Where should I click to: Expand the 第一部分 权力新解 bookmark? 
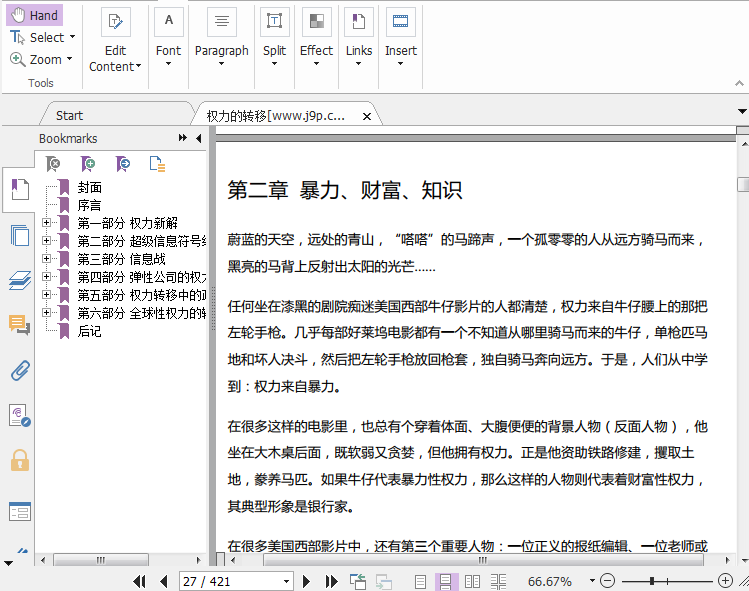click(x=47, y=223)
